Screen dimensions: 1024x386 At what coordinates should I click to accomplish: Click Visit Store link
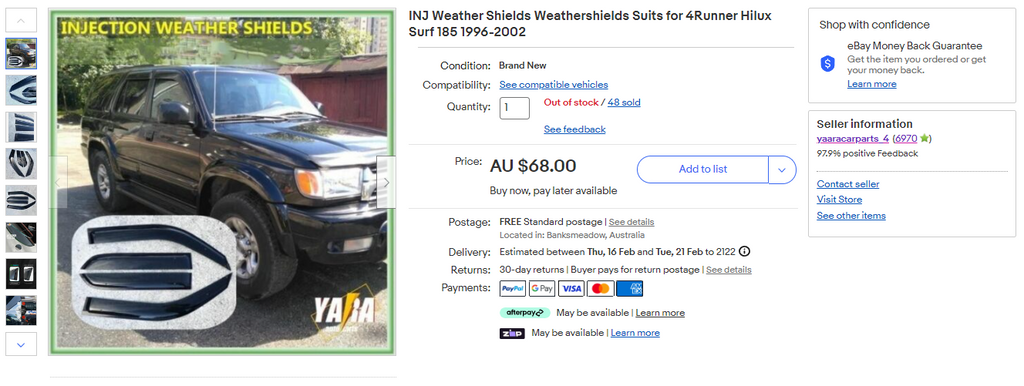click(839, 199)
